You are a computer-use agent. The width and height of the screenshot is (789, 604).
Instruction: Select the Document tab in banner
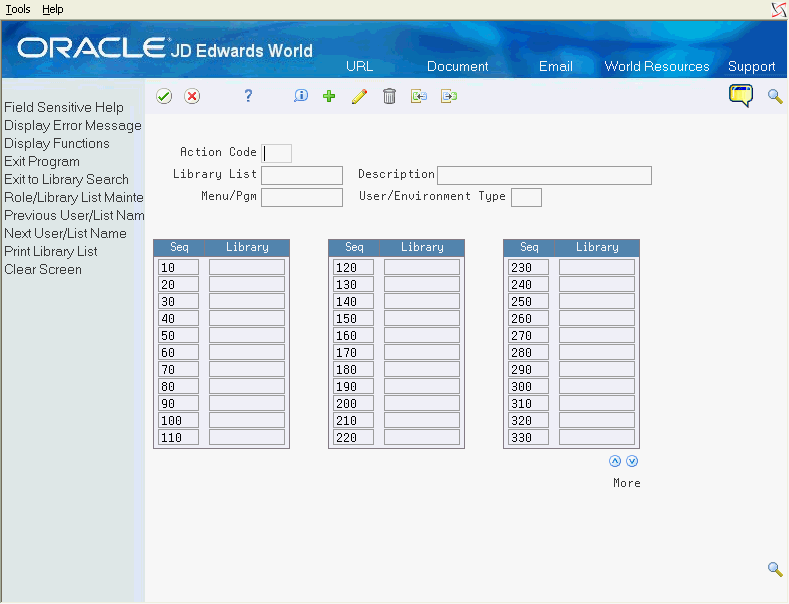point(457,66)
